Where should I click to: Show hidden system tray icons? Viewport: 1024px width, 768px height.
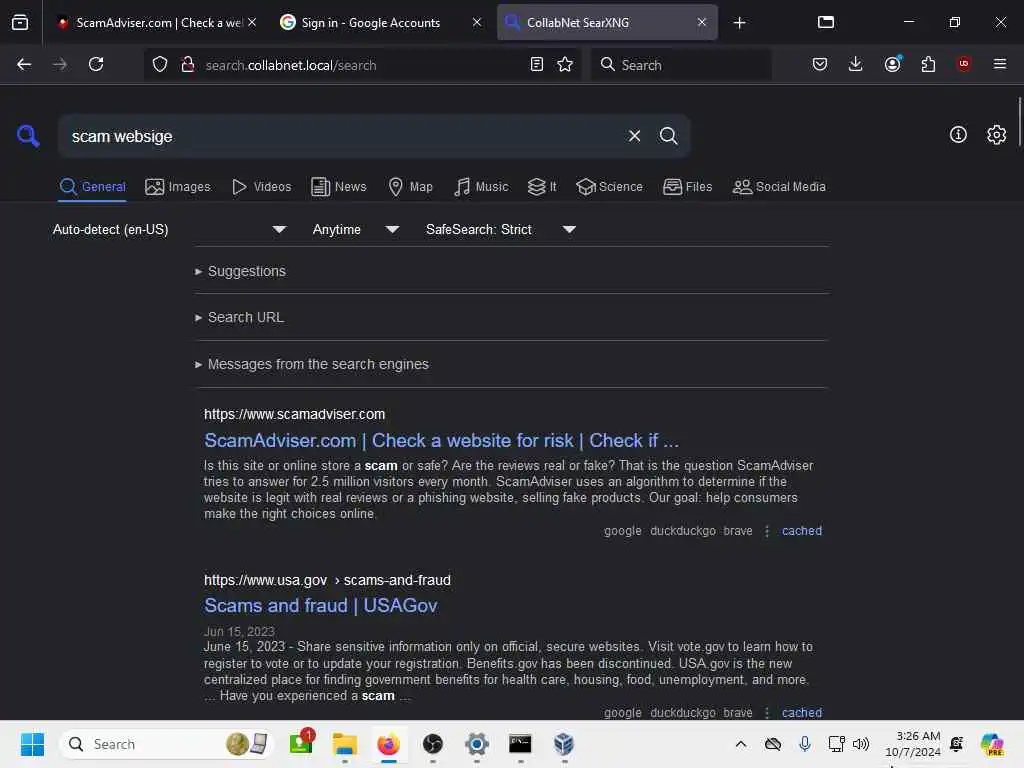click(741, 744)
